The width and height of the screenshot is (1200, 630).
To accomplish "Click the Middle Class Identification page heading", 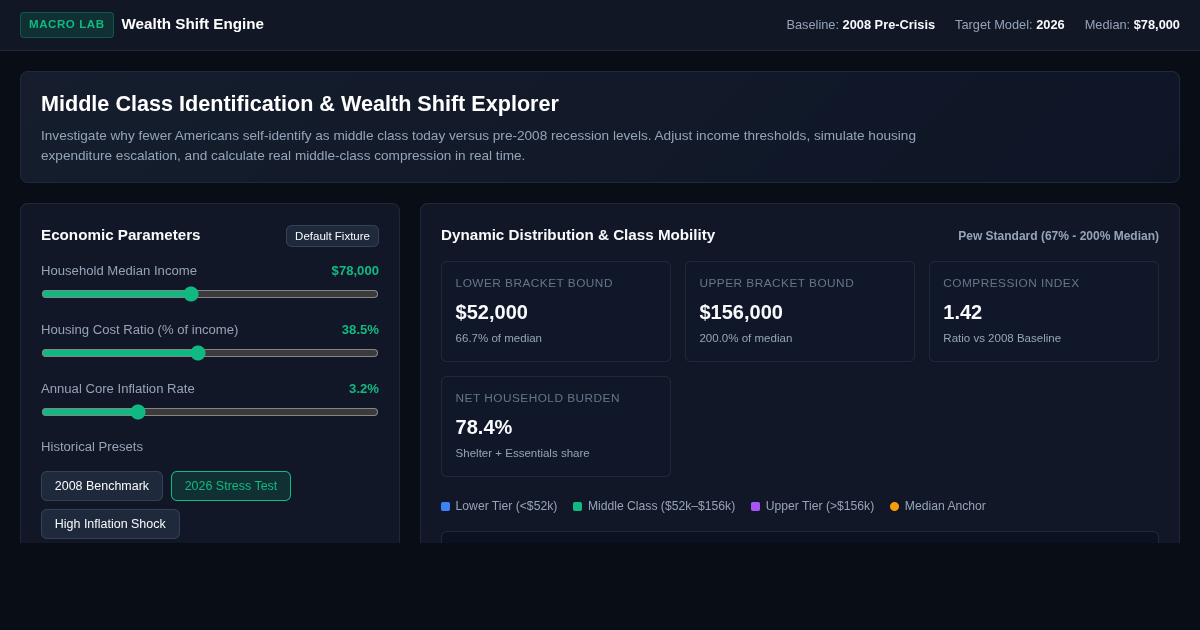I will (x=300, y=104).
